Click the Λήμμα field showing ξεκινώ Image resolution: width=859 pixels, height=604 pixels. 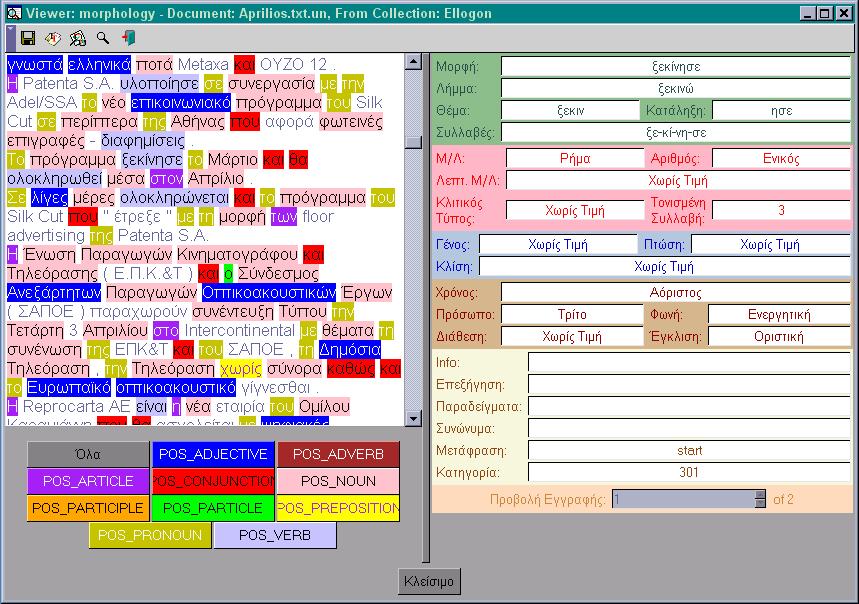tap(675, 89)
